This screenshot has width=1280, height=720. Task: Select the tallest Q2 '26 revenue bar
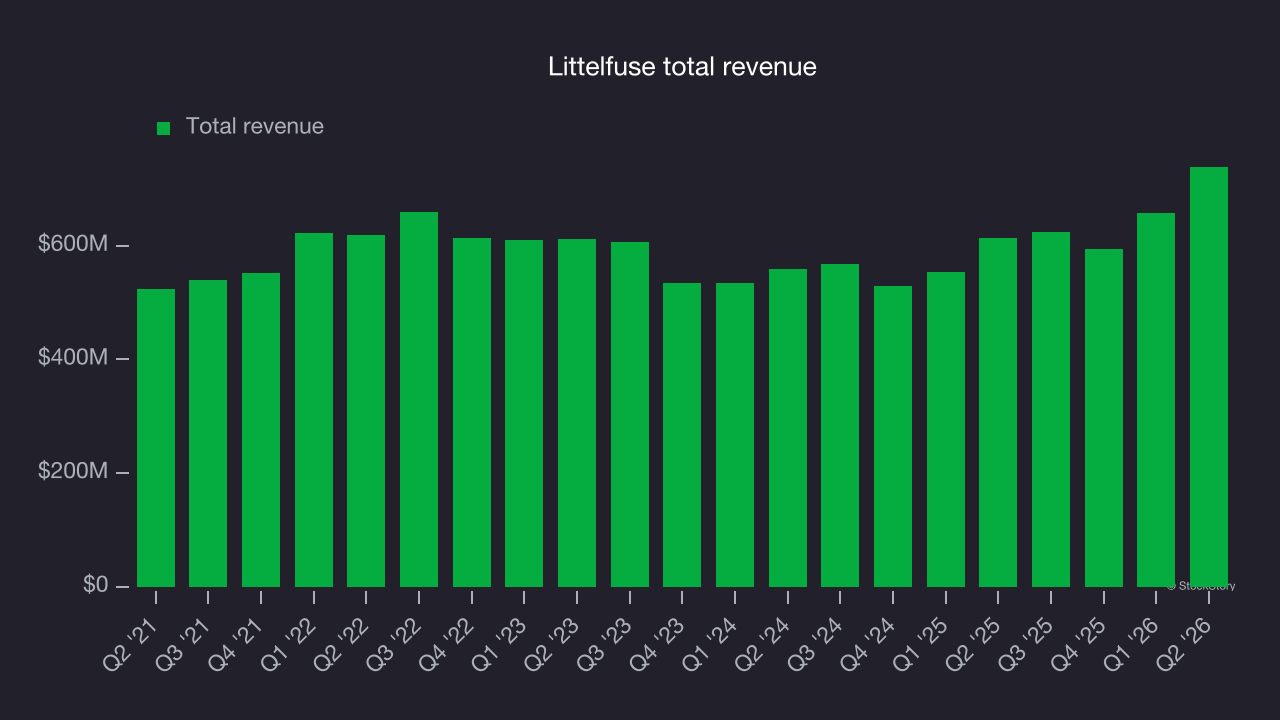tap(1209, 377)
